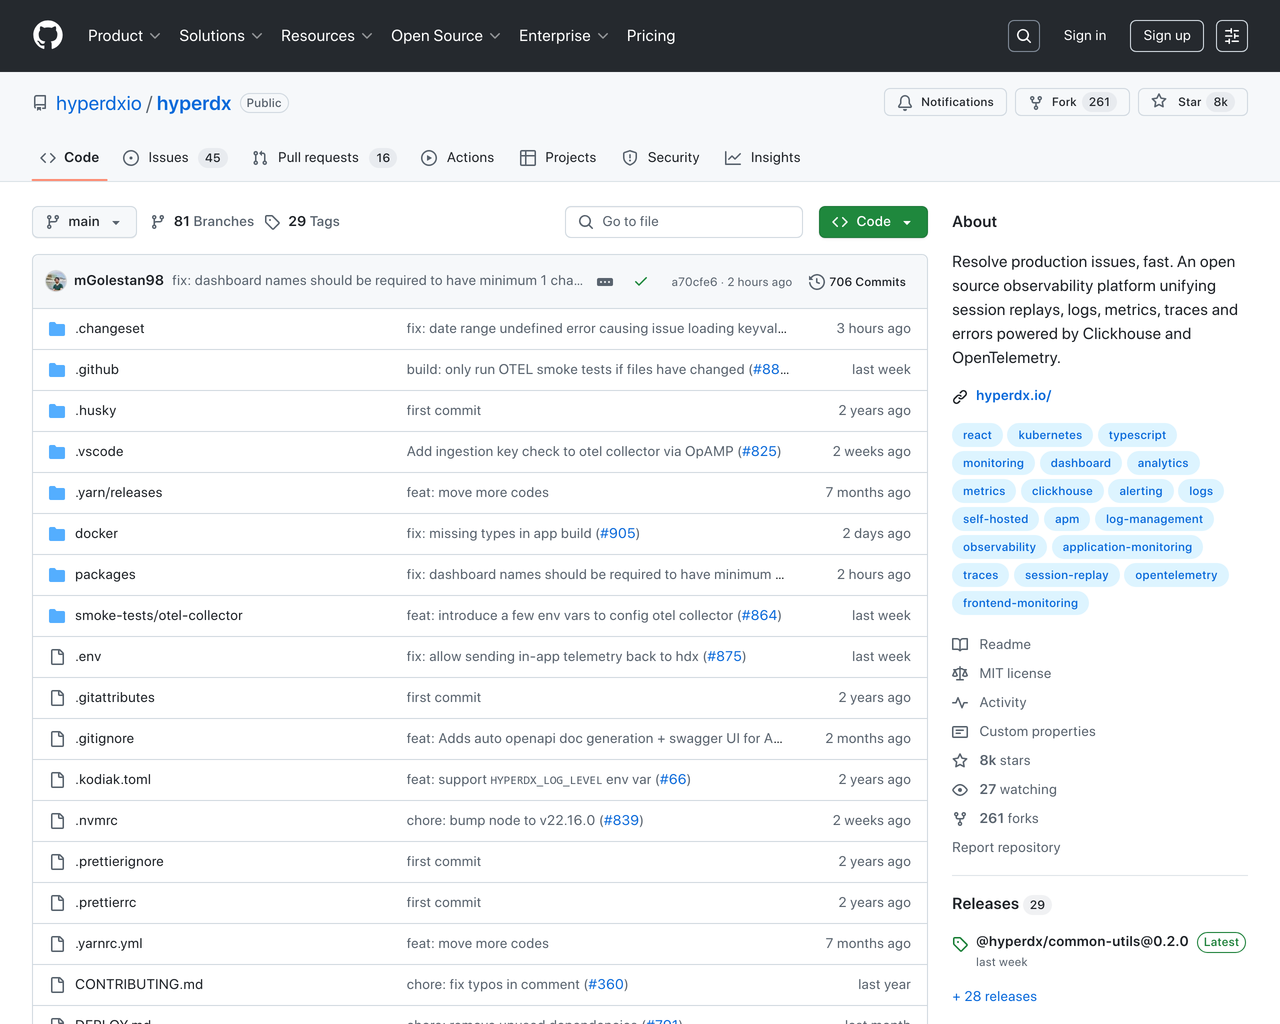Image resolution: width=1280 pixels, height=1024 pixels.
Task: Open pull request #905 link
Action: (x=618, y=534)
